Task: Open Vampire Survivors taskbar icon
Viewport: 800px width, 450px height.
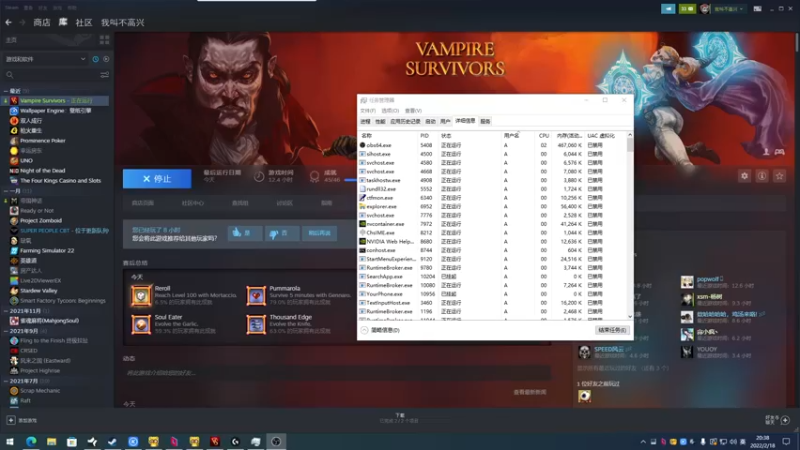Action: (215, 441)
